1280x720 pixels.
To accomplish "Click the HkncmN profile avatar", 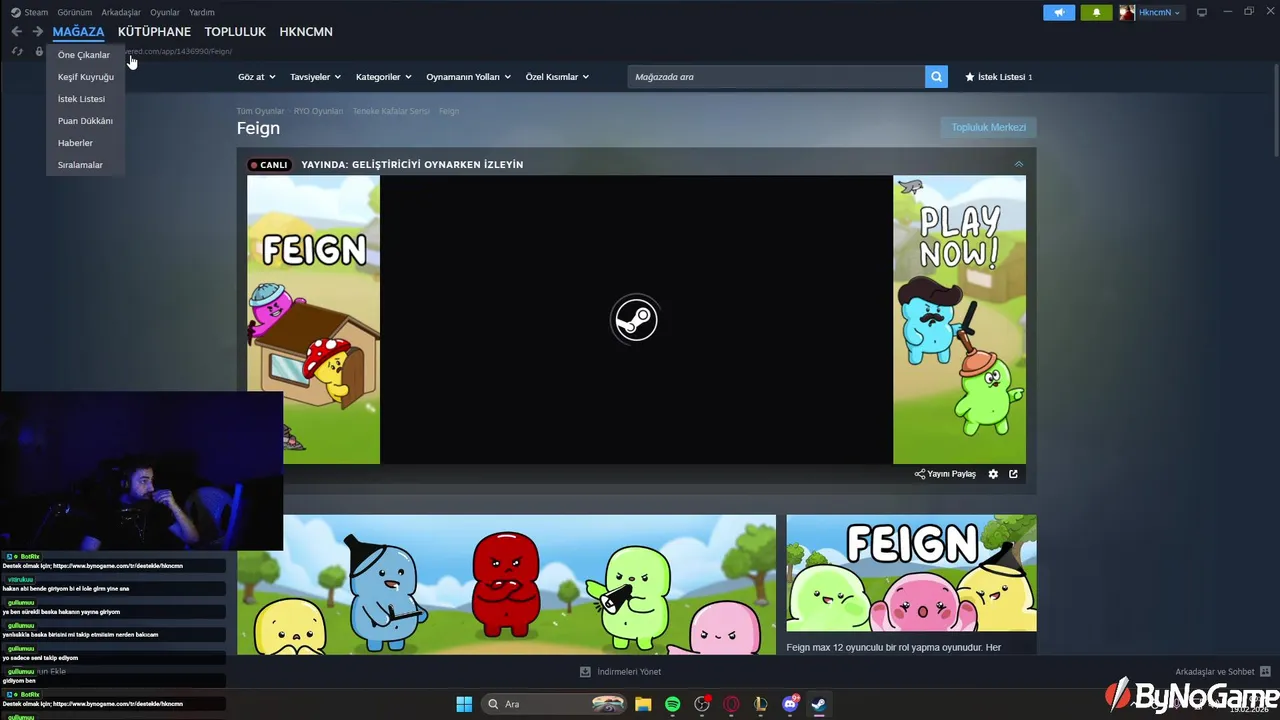I will (1127, 13).
